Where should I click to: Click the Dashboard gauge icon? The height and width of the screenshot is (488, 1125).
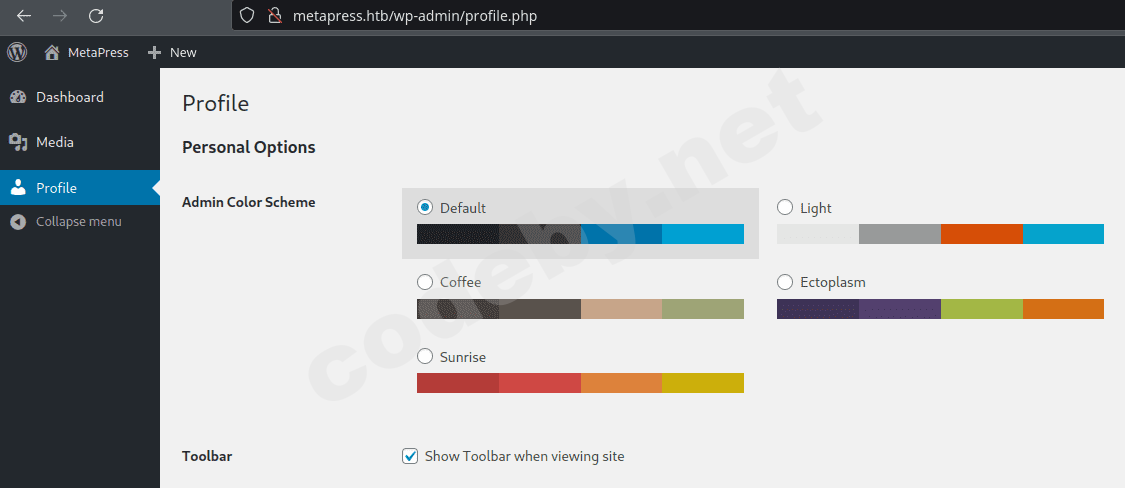[x=18, y=97]
